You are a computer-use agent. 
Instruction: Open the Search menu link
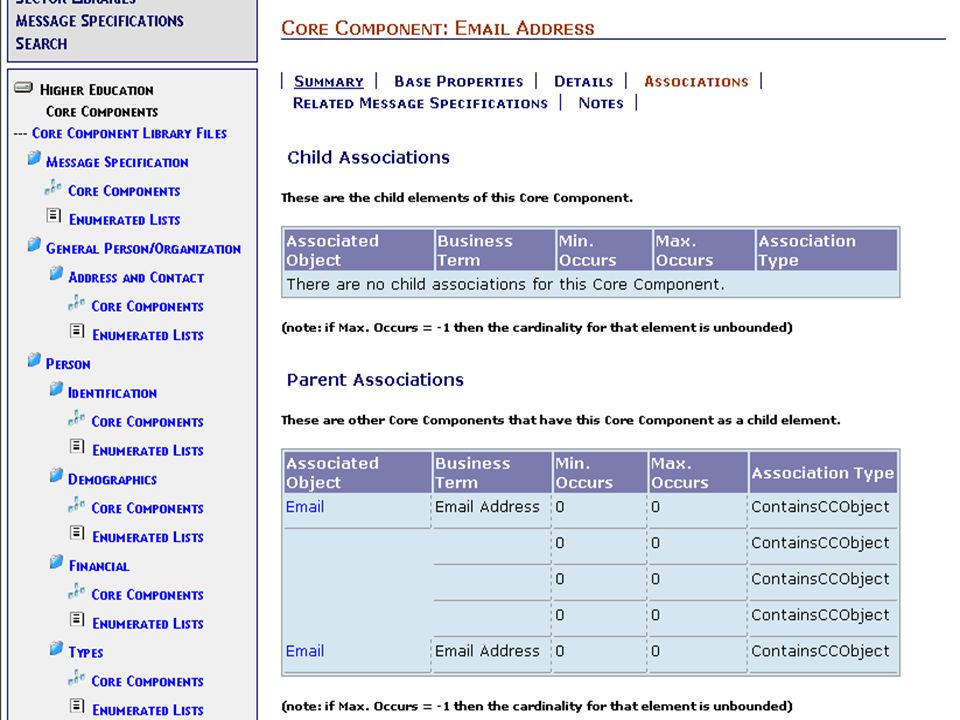click(41, 43)
